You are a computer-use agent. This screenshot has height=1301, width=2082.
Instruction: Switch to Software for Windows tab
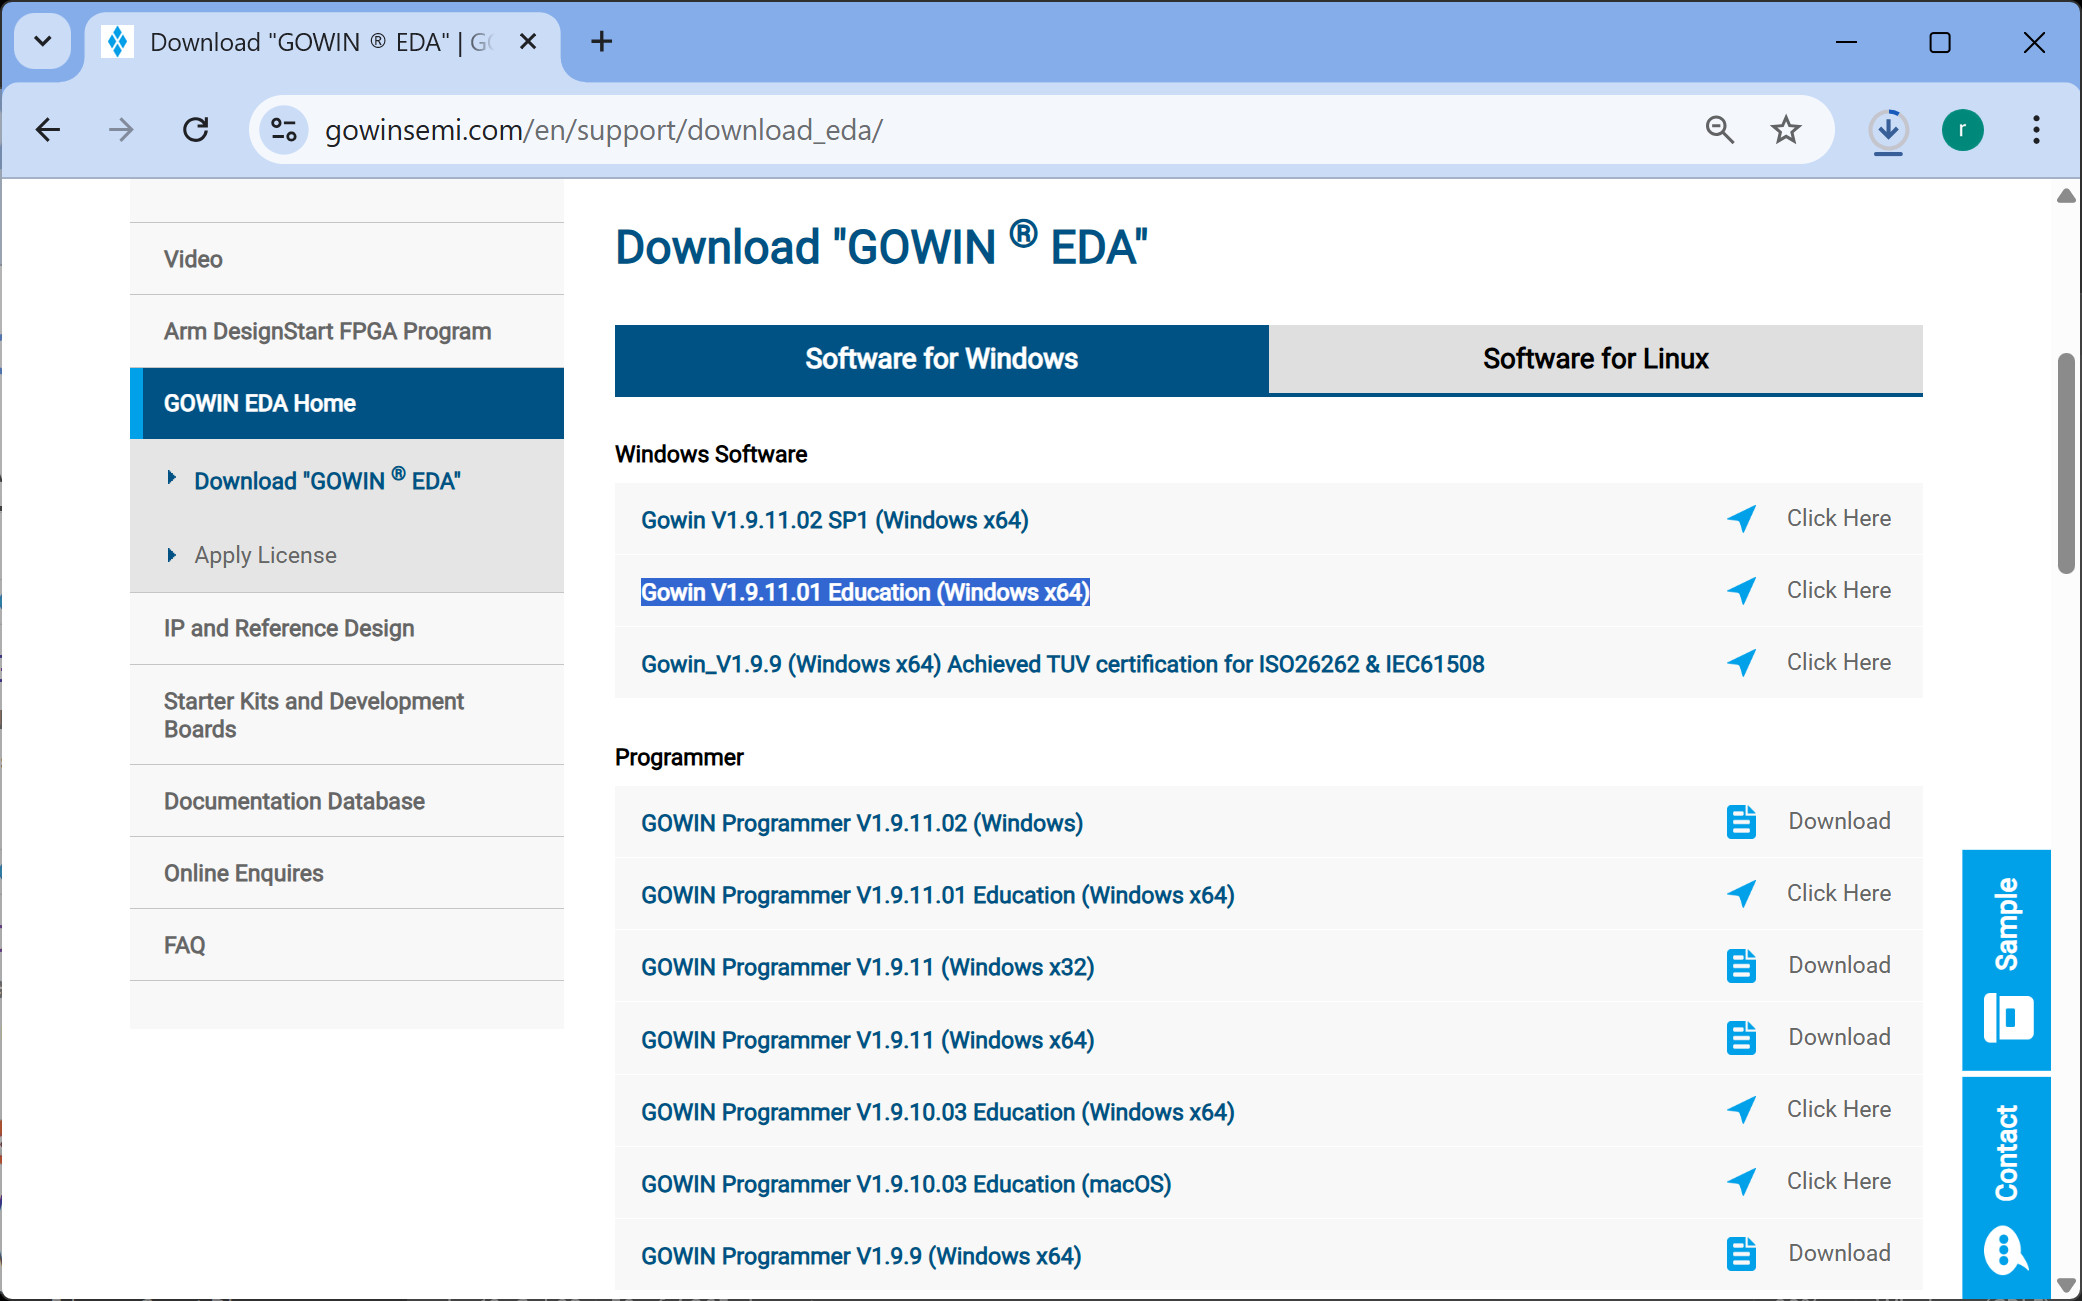click(x=941, y=359)
